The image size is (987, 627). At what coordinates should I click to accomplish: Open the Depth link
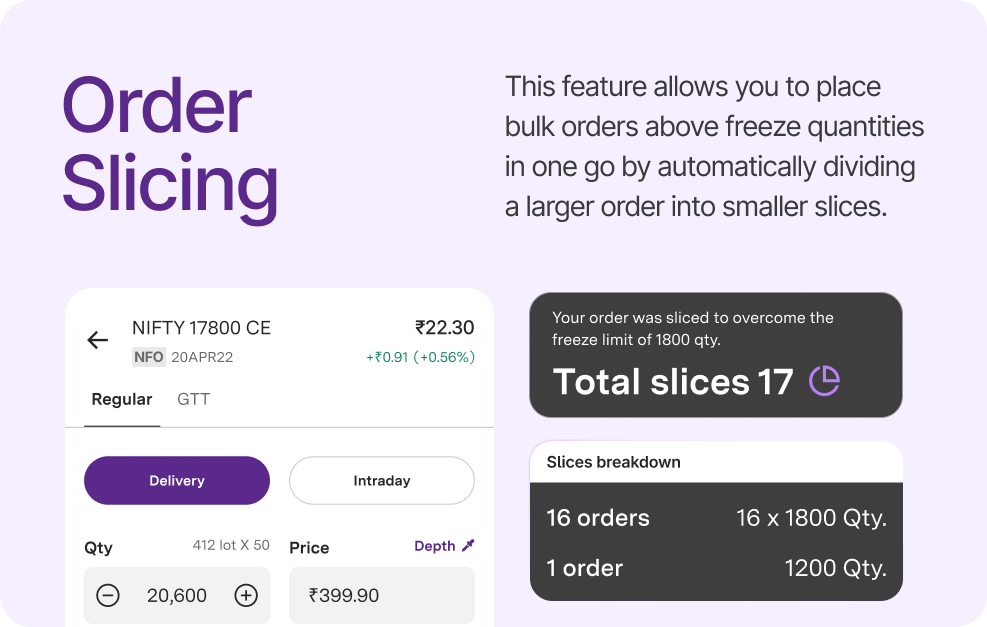click(x=435, y=546)
